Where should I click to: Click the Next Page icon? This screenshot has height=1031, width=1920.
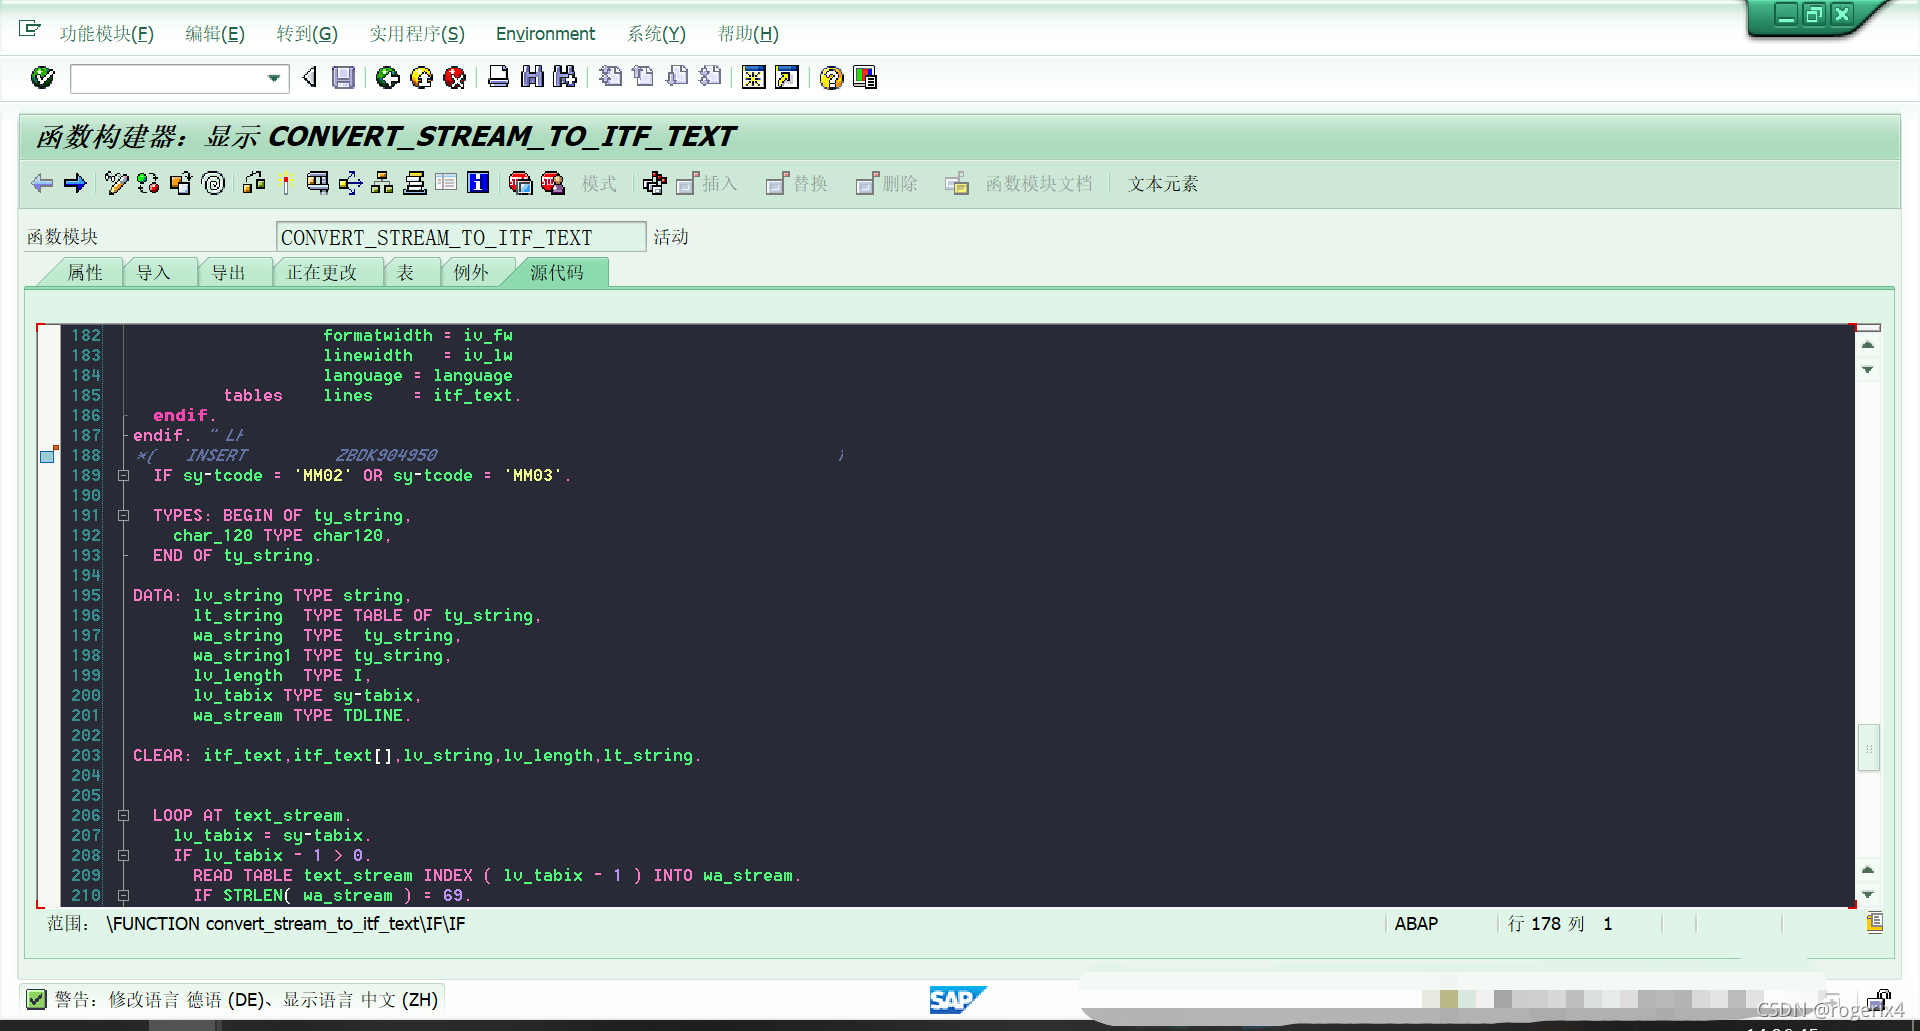(677, 77)
